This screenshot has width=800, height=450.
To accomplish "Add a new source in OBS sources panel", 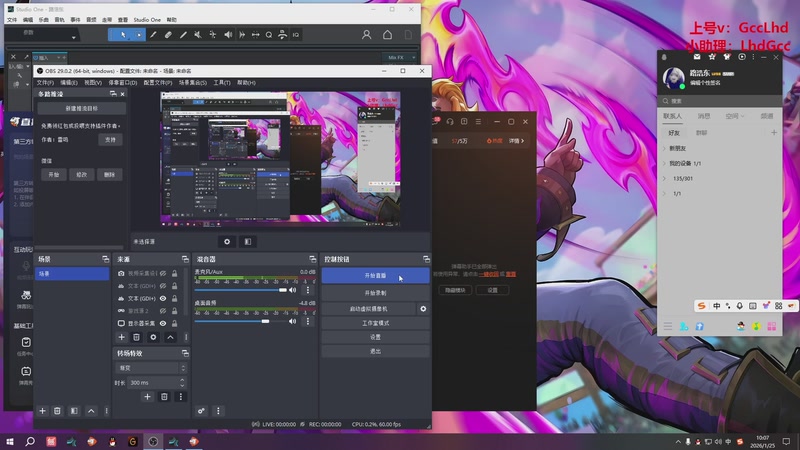I will click(121, 337).
